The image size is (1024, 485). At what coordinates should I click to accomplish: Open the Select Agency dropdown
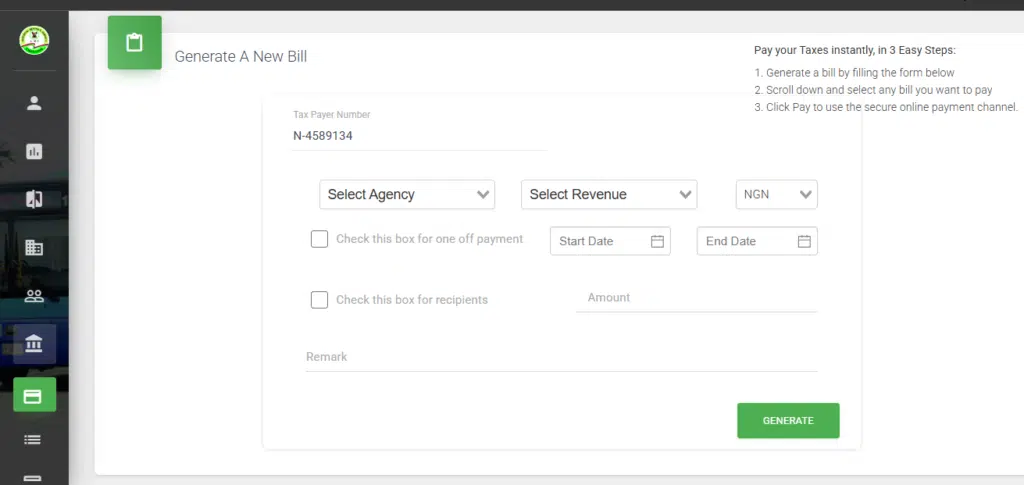point(407,195)
